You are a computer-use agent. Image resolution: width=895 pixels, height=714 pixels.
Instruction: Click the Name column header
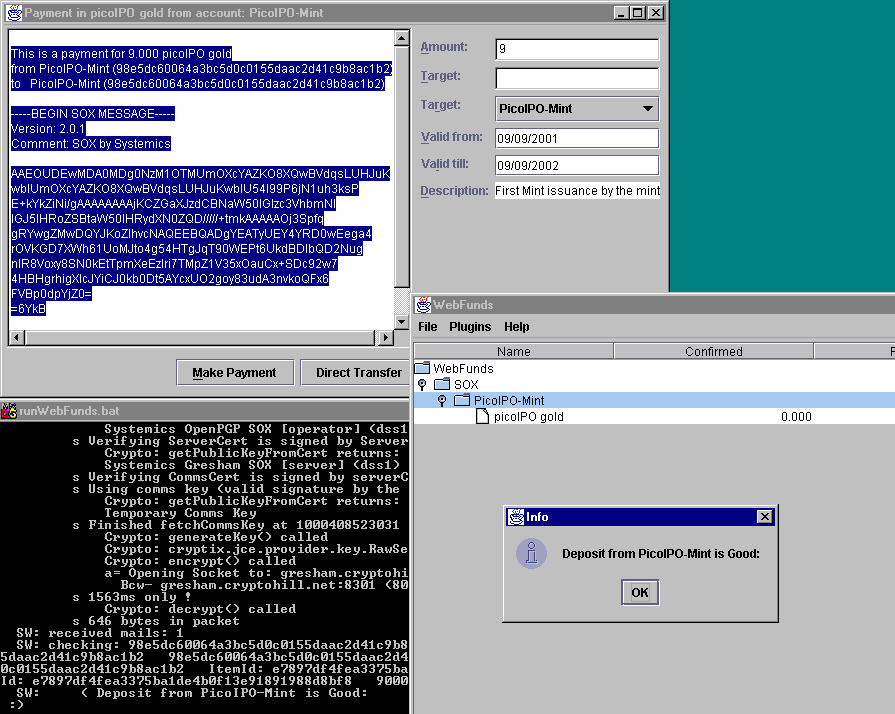(514, 351)
